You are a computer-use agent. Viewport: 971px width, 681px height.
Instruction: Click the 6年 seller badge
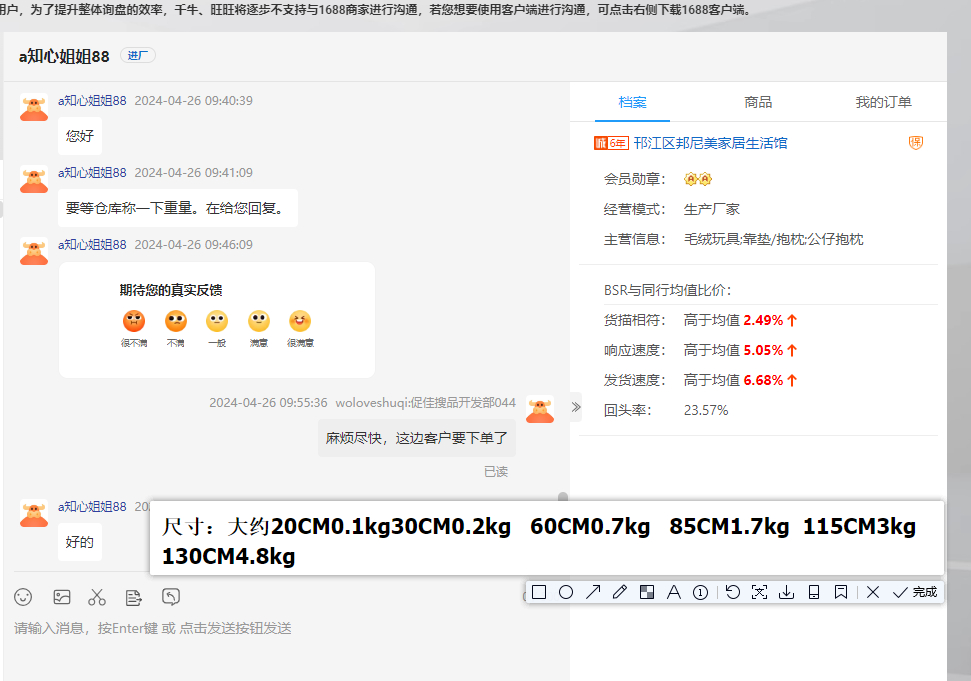[x=611, y=143]
